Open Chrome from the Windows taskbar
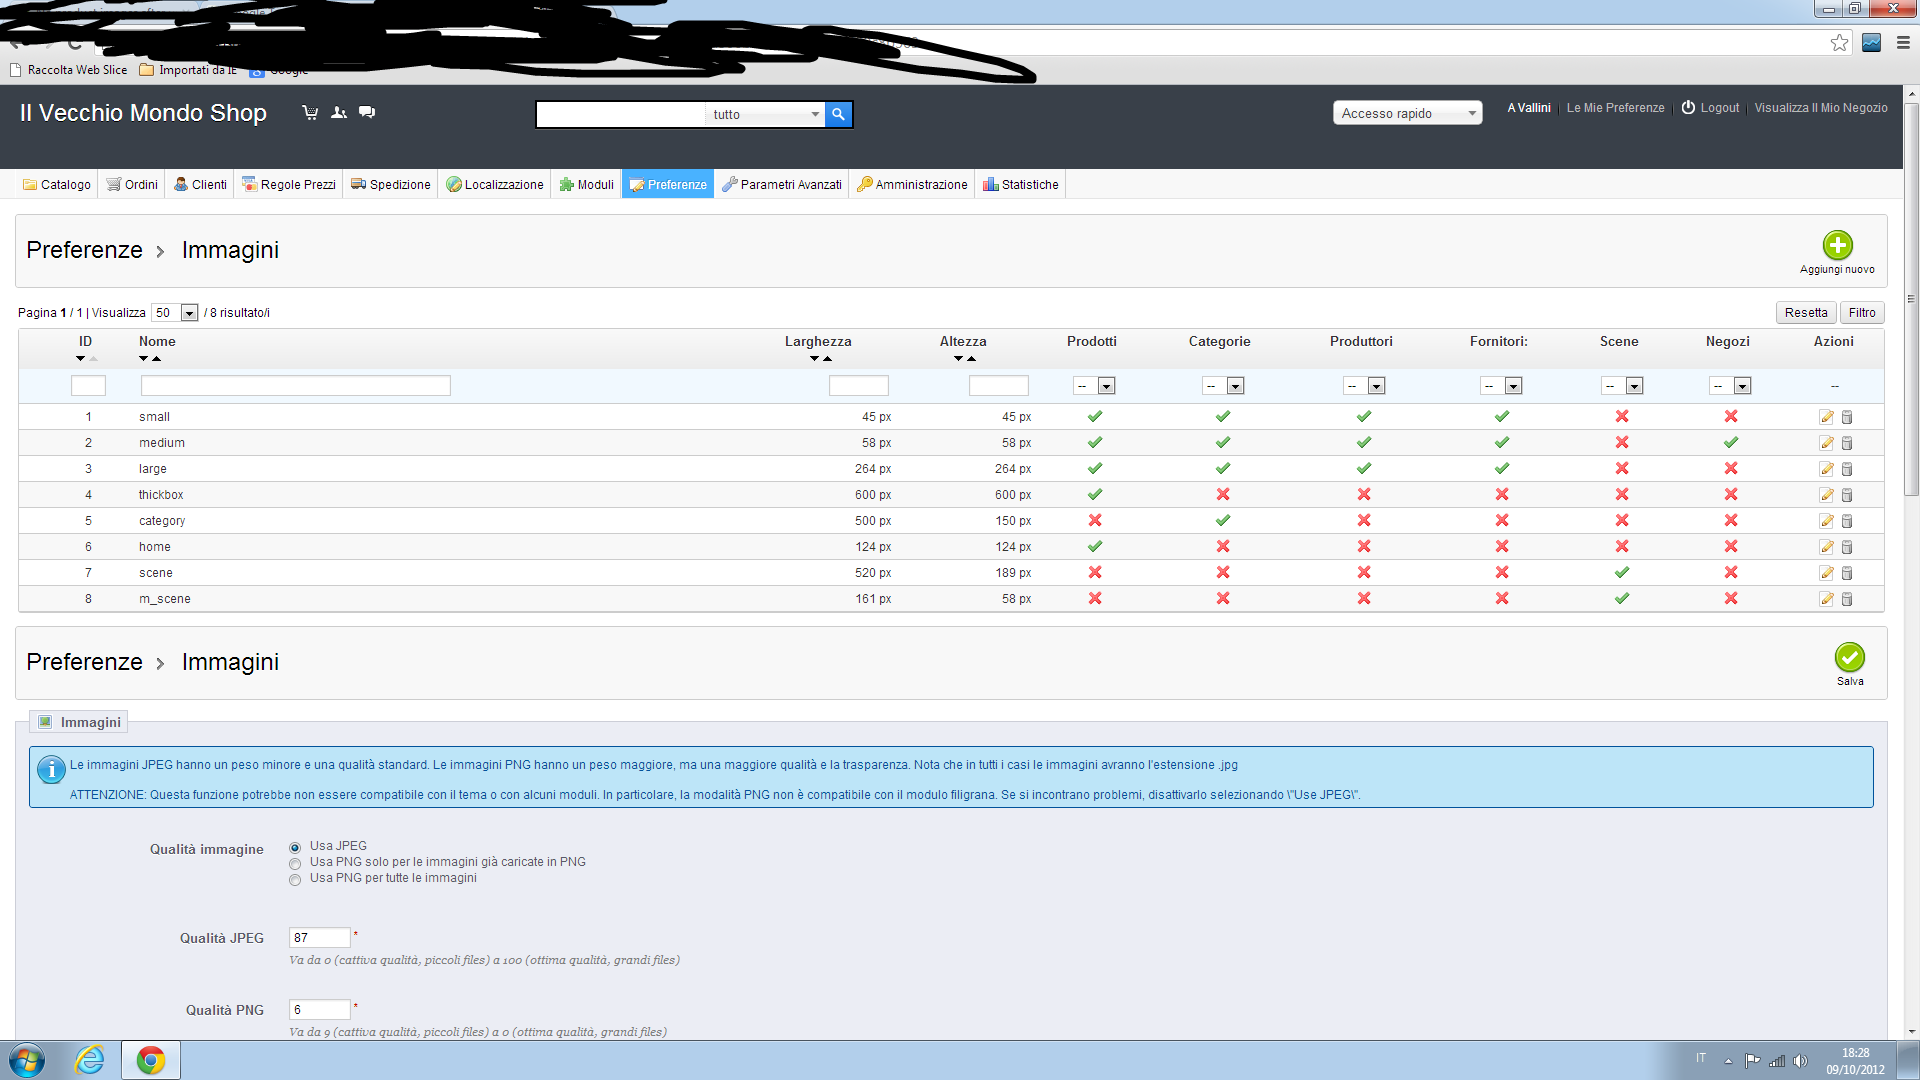Image resolution: width=1920 pixels, height=1080 pixels. tap(151, 1060)
